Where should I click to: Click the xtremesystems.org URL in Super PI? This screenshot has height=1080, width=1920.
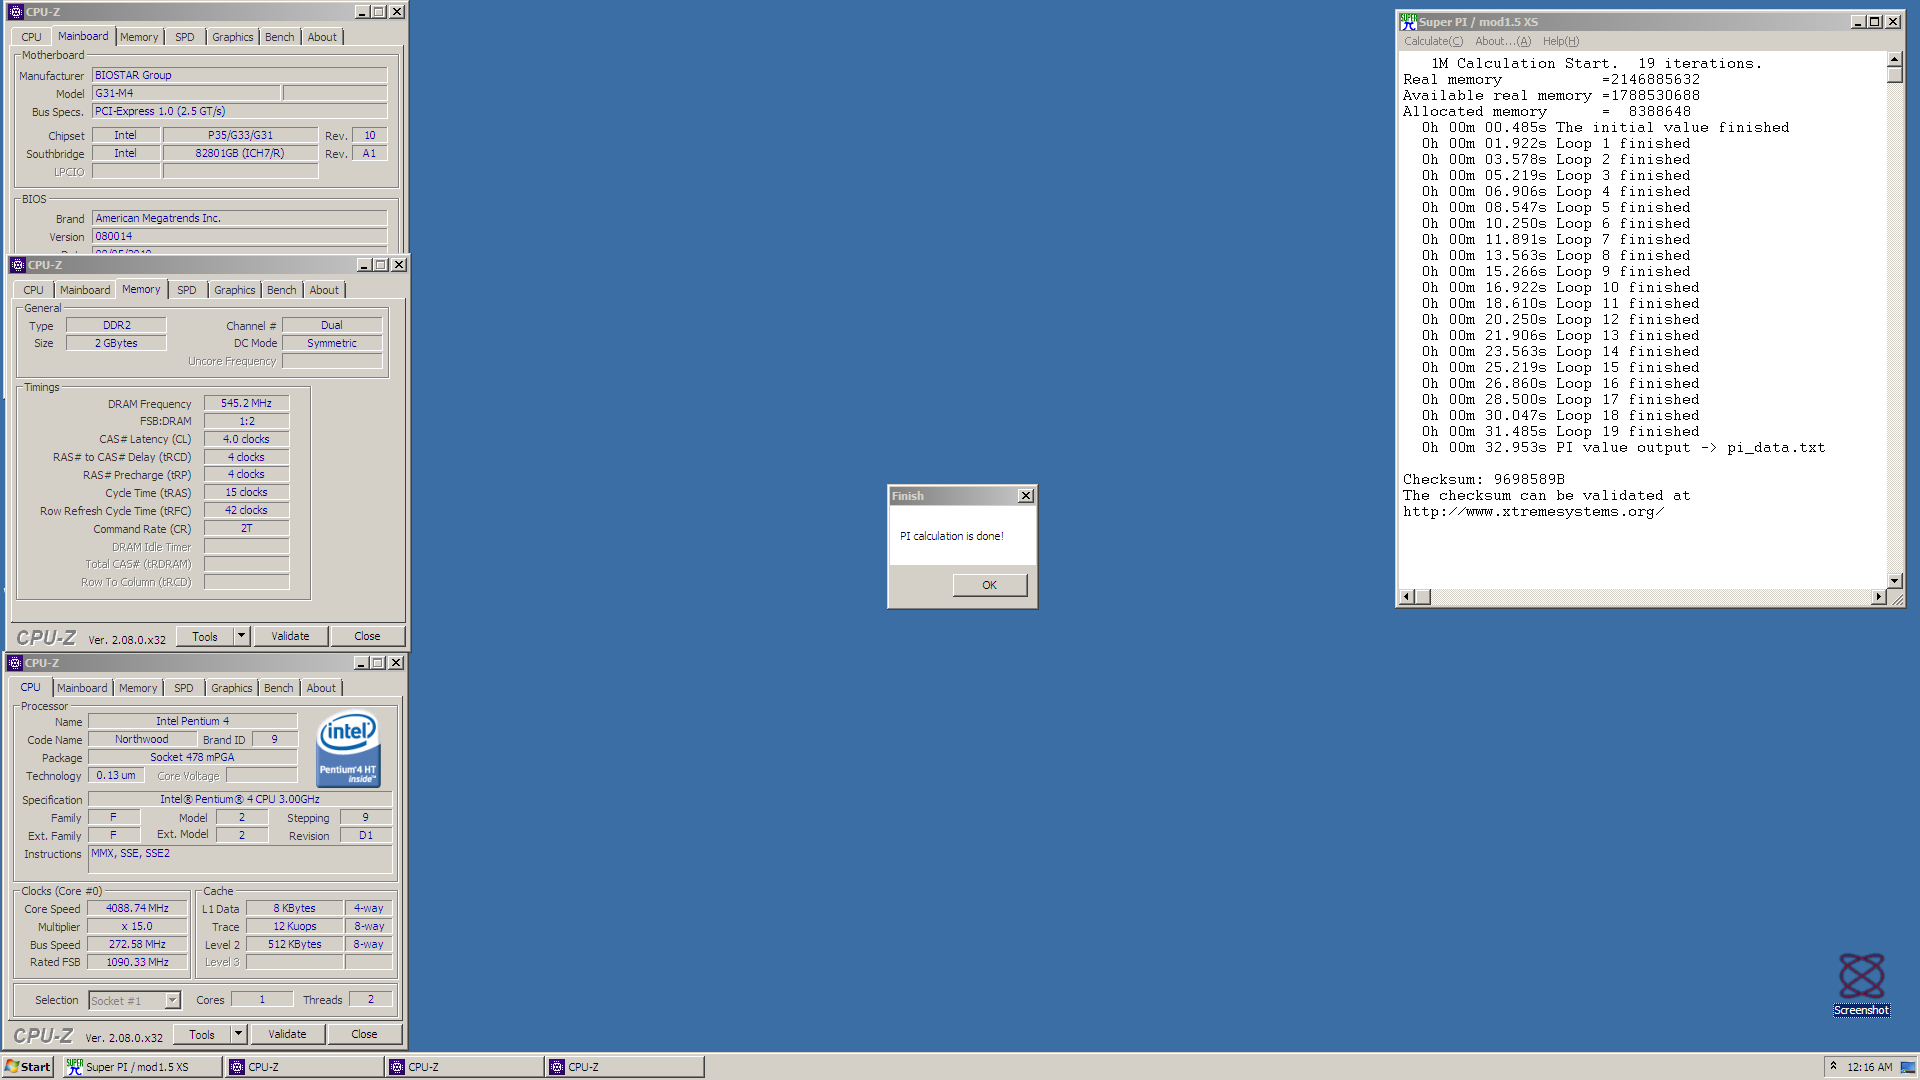[x=1533, y=512]
